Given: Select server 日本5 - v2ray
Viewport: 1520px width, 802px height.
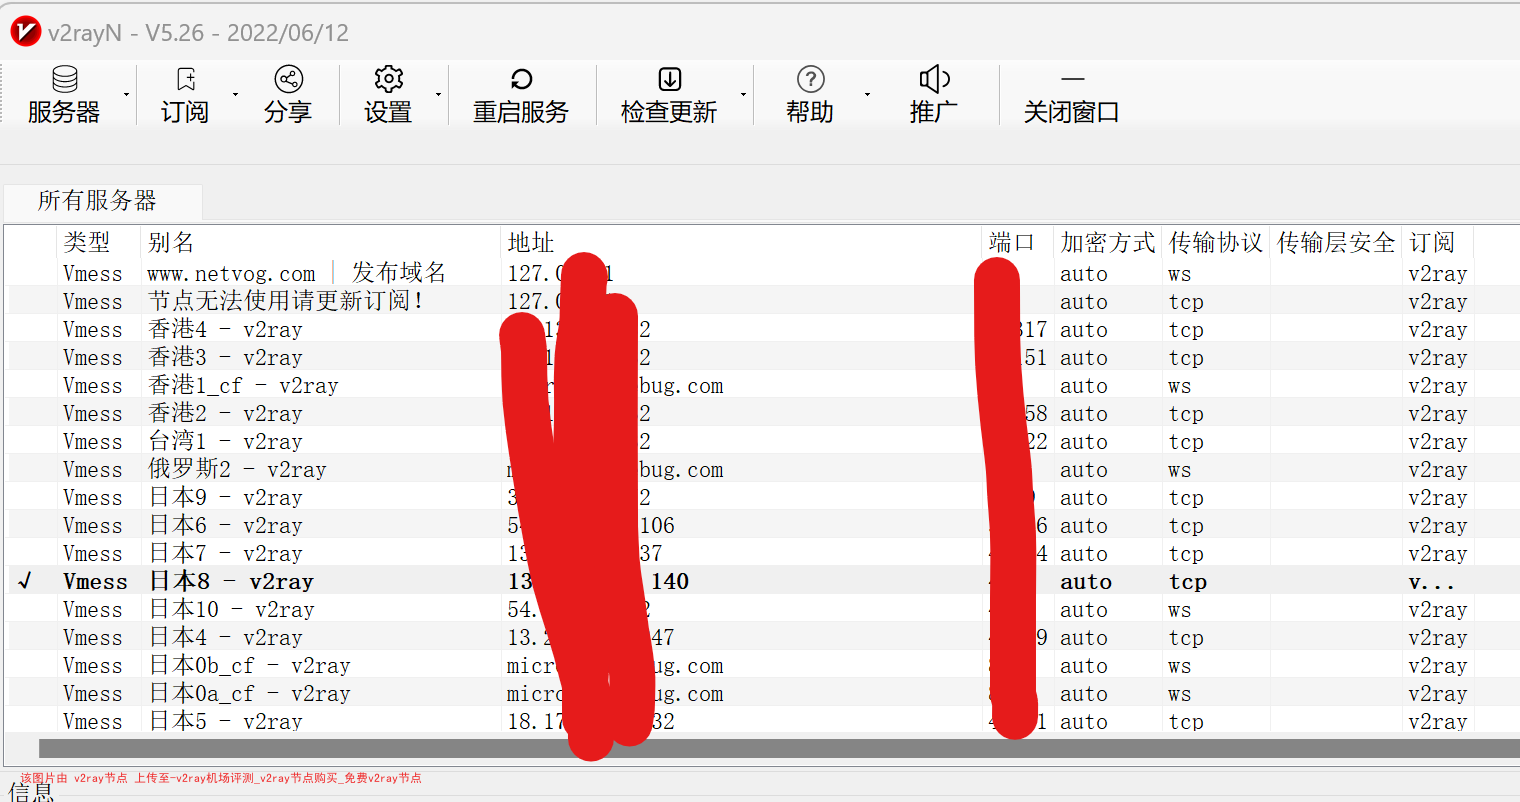Looking at the screenshot, I should pos(764,720).
